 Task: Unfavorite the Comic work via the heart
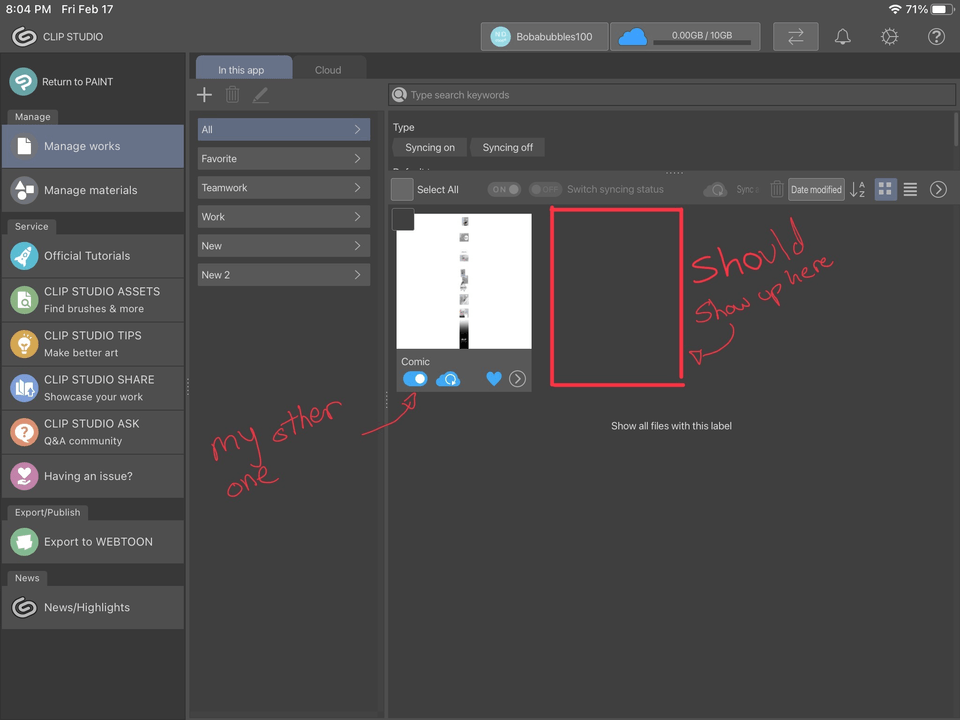[x=493, y=379]
